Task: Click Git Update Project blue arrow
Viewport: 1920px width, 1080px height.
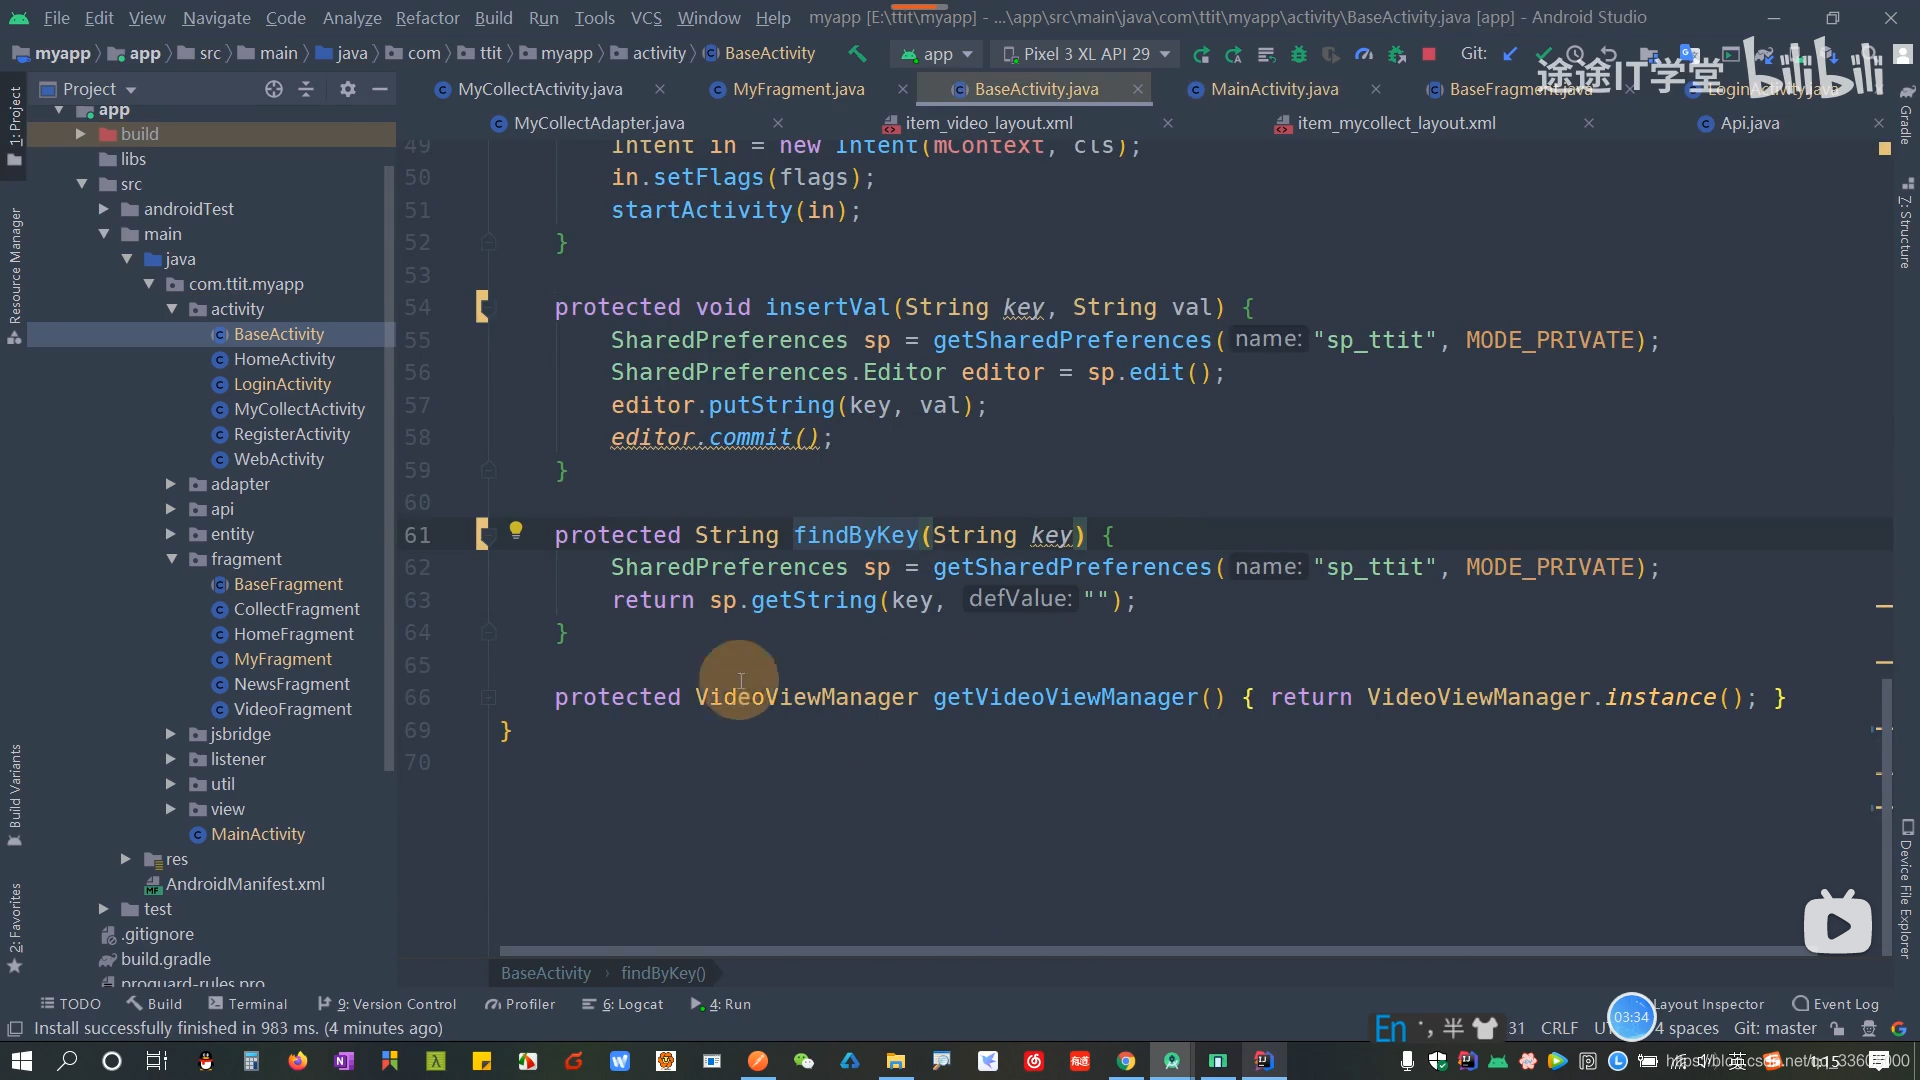Action: (1510, 54)
